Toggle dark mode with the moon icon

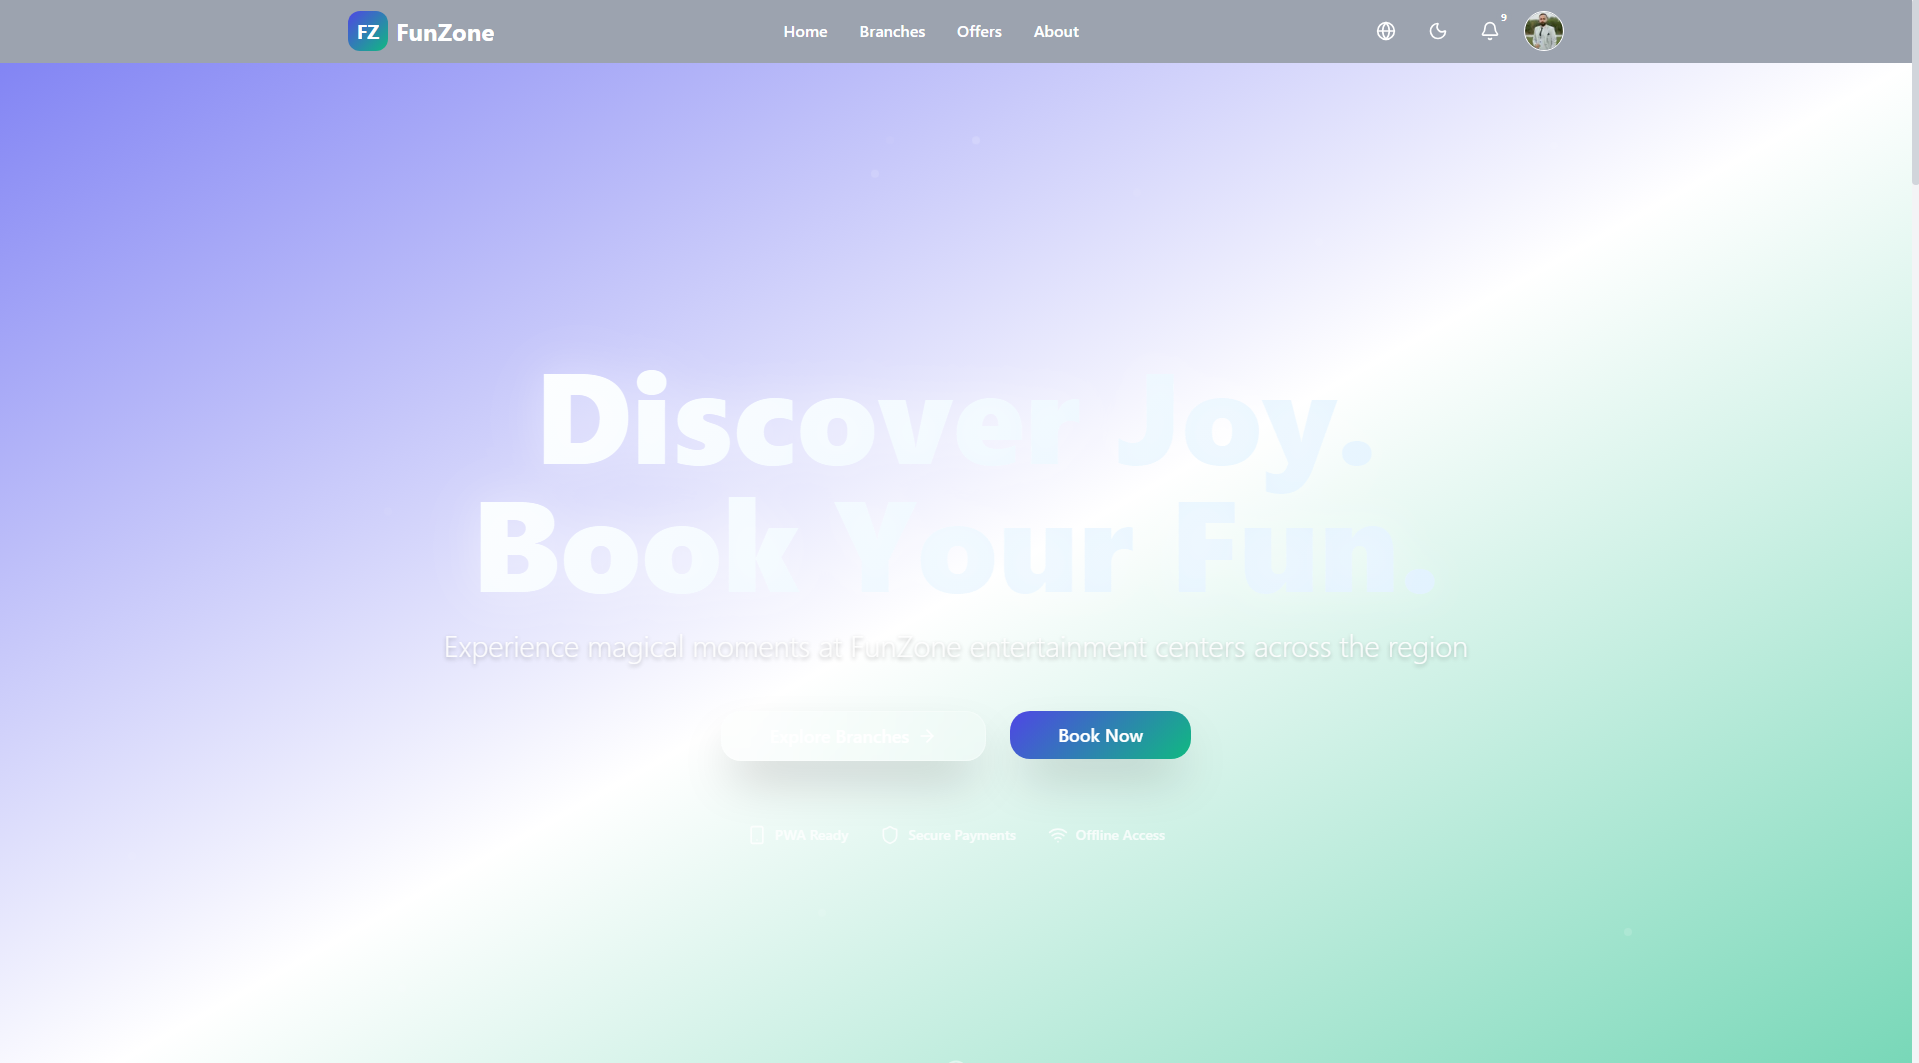click(x=1437, y=31)
